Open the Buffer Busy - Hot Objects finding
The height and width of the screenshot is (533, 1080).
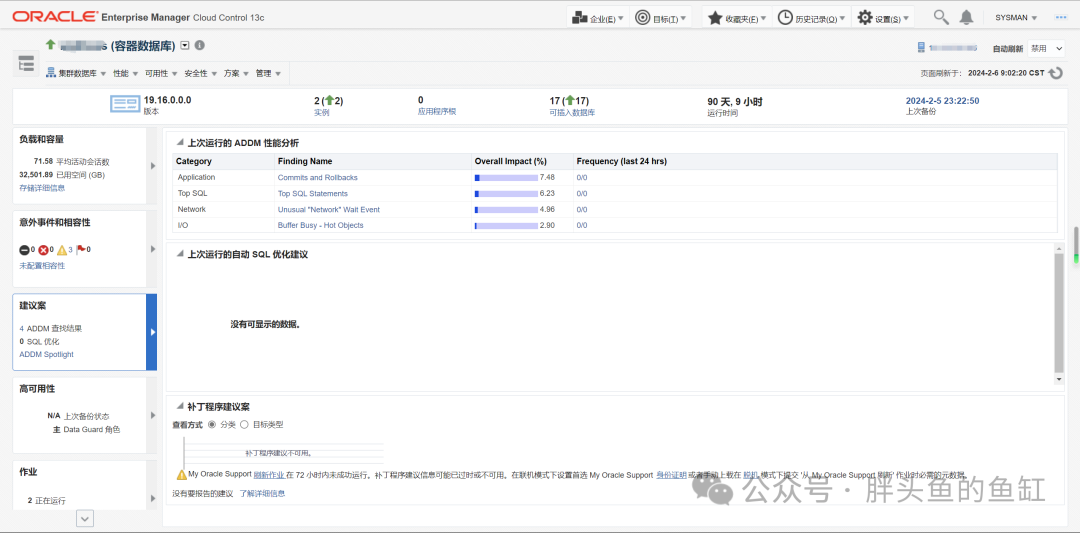320,225
